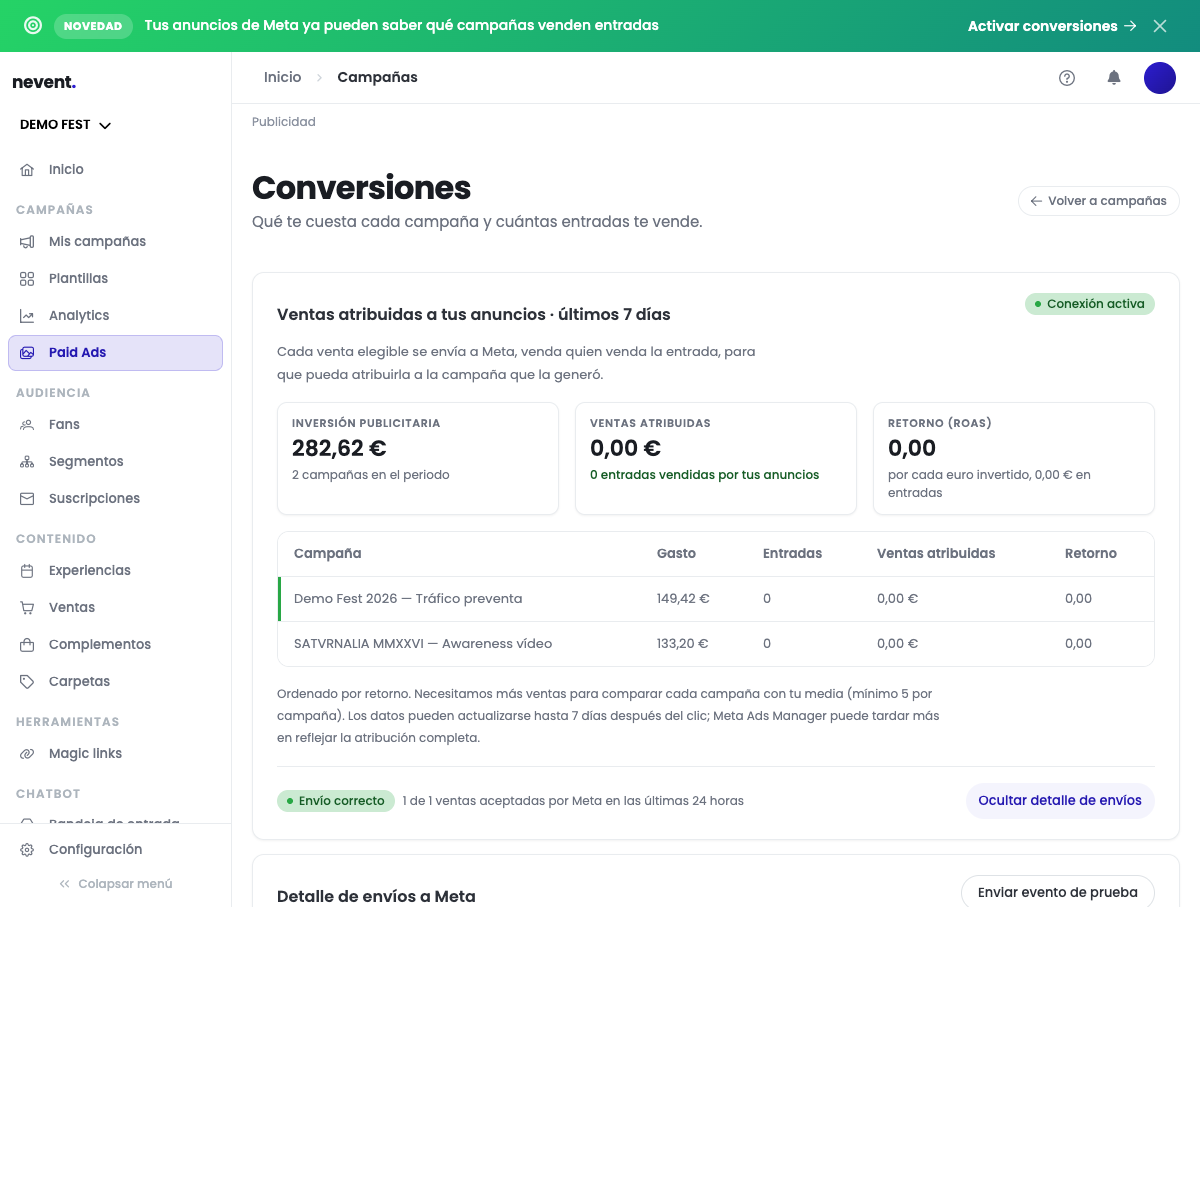Screen dimensions: 1200x1181
Task: Click the Campaña column header
Action: (x=328, y=554)
